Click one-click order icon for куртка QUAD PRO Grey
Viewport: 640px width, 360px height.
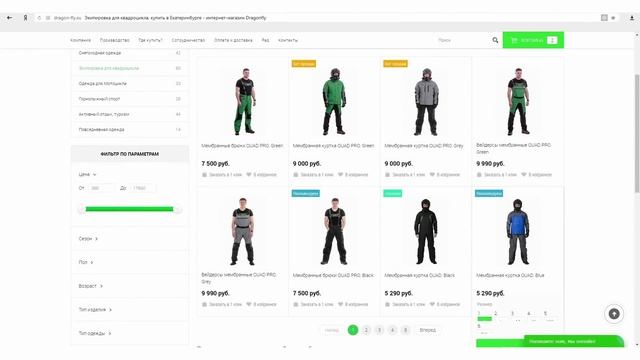pos(387,175)
